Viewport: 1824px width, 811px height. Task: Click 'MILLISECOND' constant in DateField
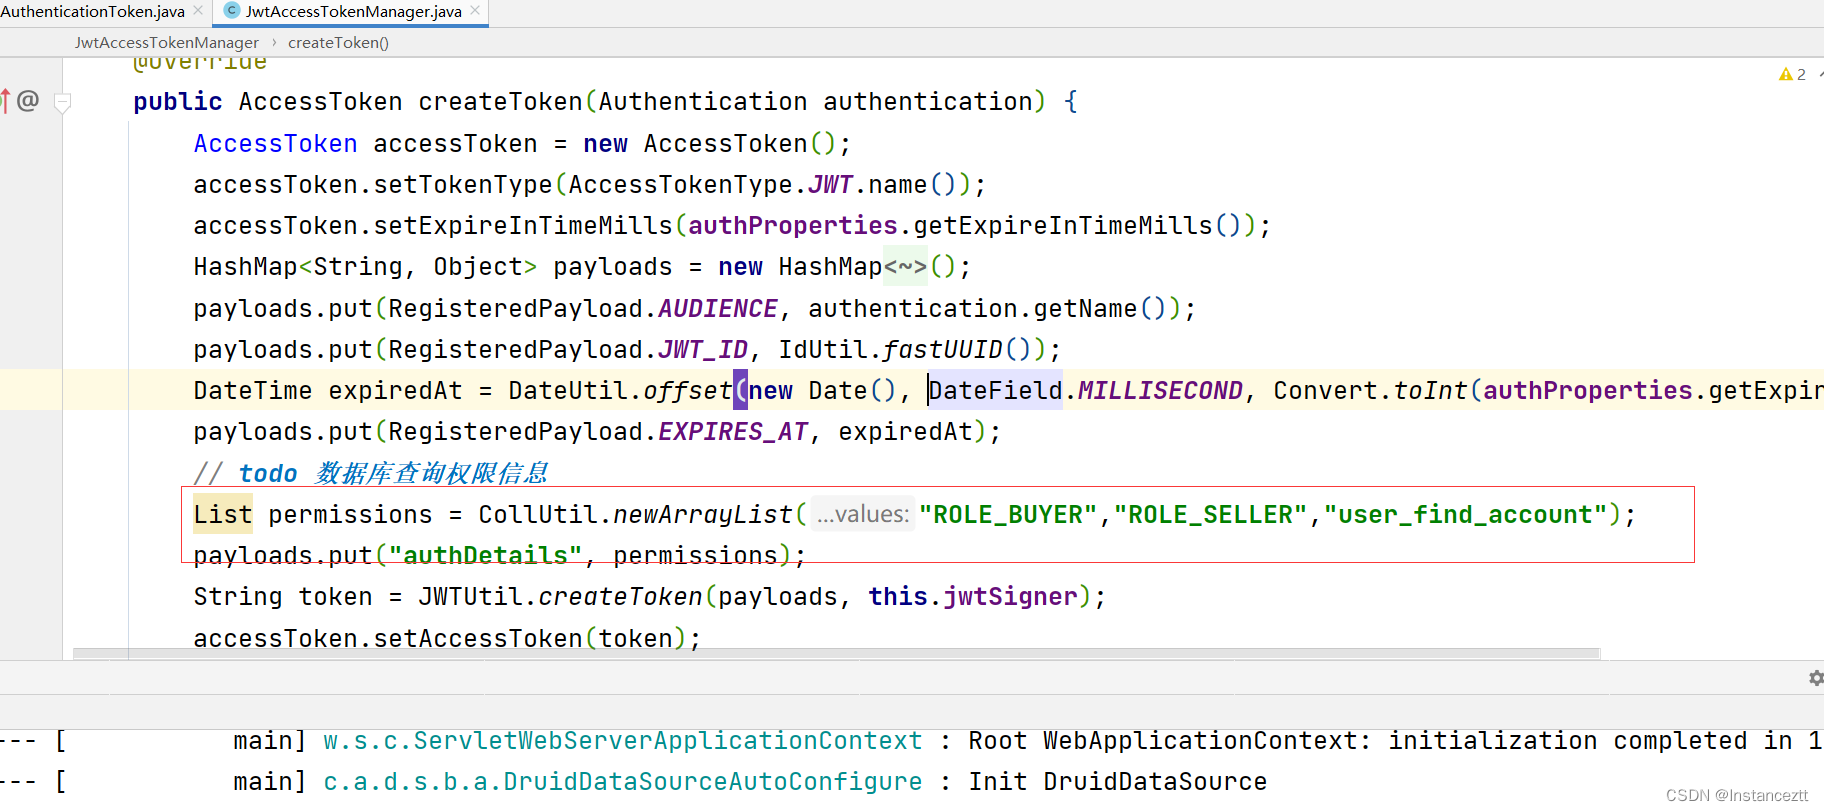[1160, 391]
